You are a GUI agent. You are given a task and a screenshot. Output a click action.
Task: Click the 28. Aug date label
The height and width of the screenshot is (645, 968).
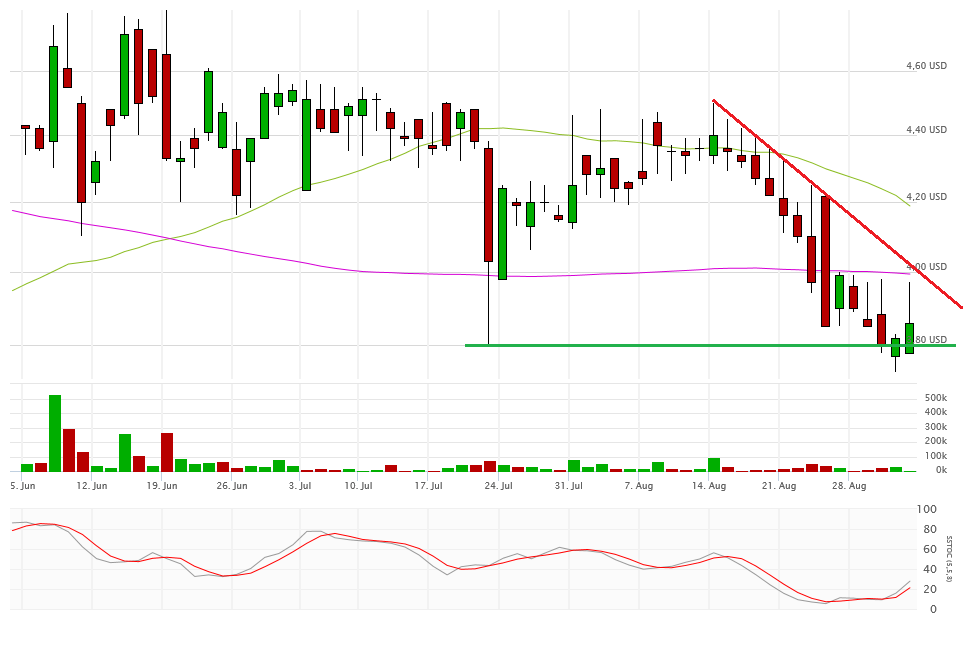[x=850, y=486]
